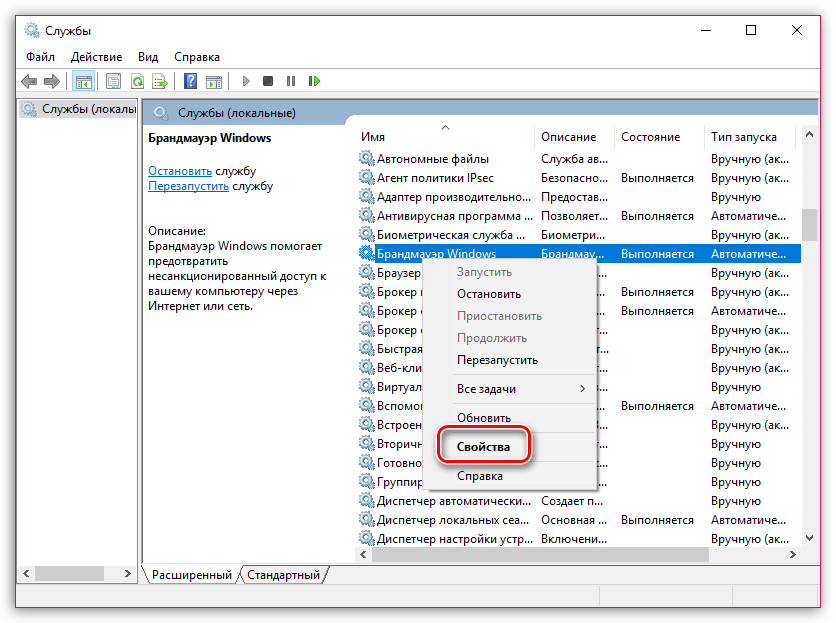Viewport: 836px width, 623px height.
Task: Open the Help question mark icon
Action: 190,81
